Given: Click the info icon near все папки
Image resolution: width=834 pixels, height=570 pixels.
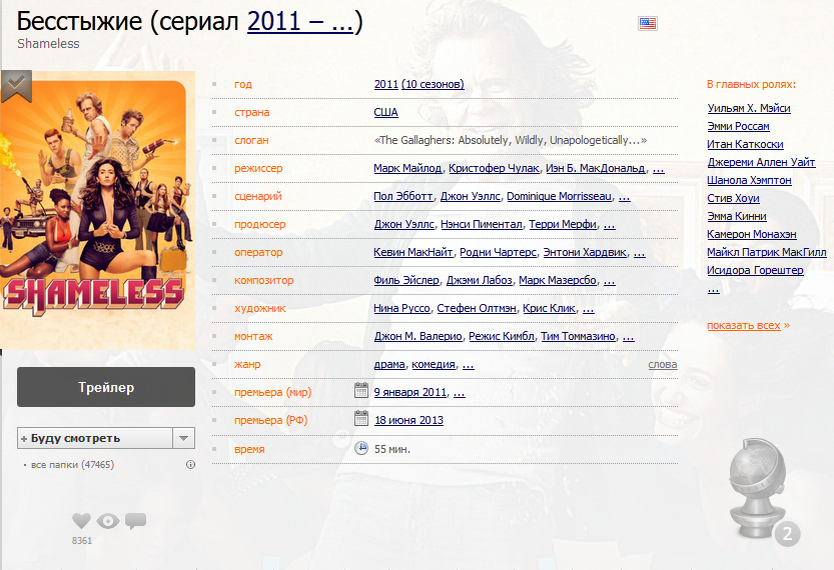Looking at the screenshot, I should [x=190, y=464].
